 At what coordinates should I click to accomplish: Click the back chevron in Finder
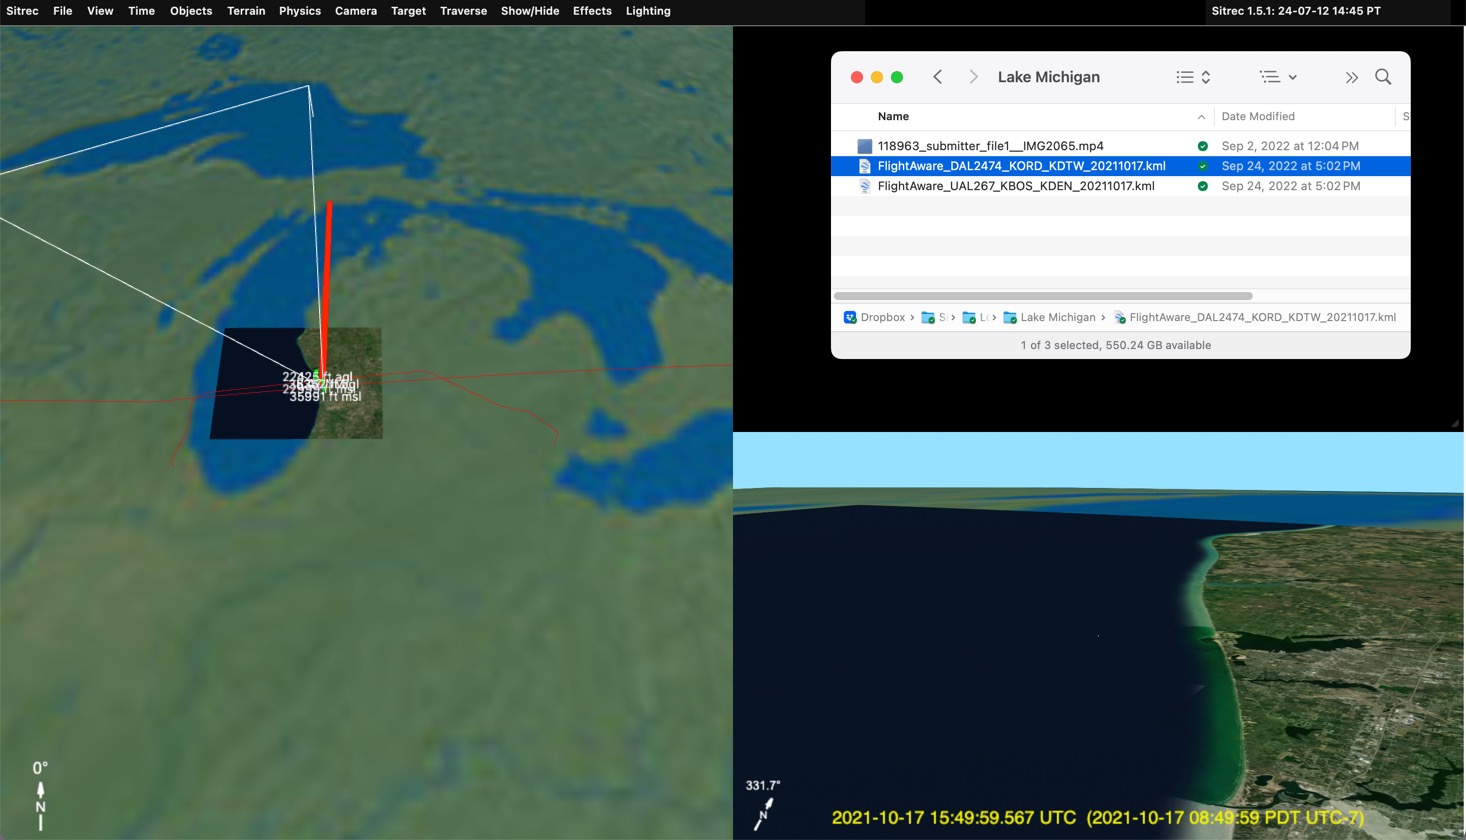pyautogui.click(x=937, y=76)
